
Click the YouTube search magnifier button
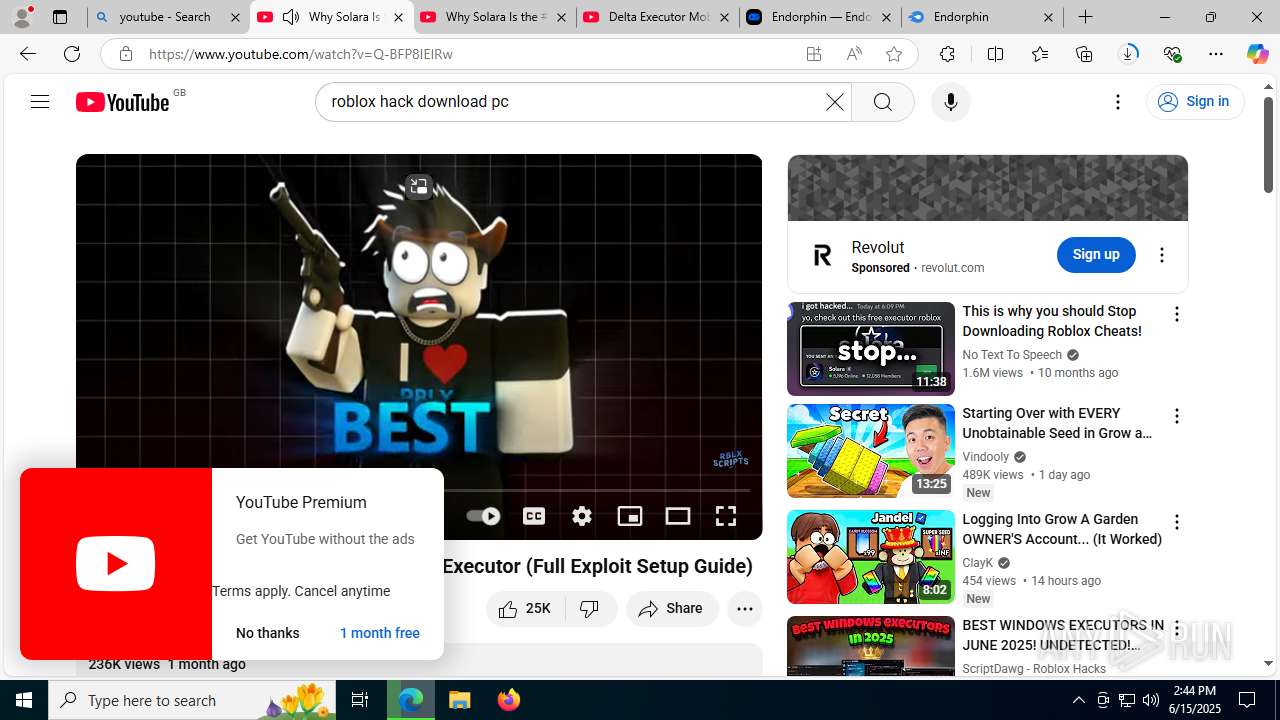coord(882,102)
